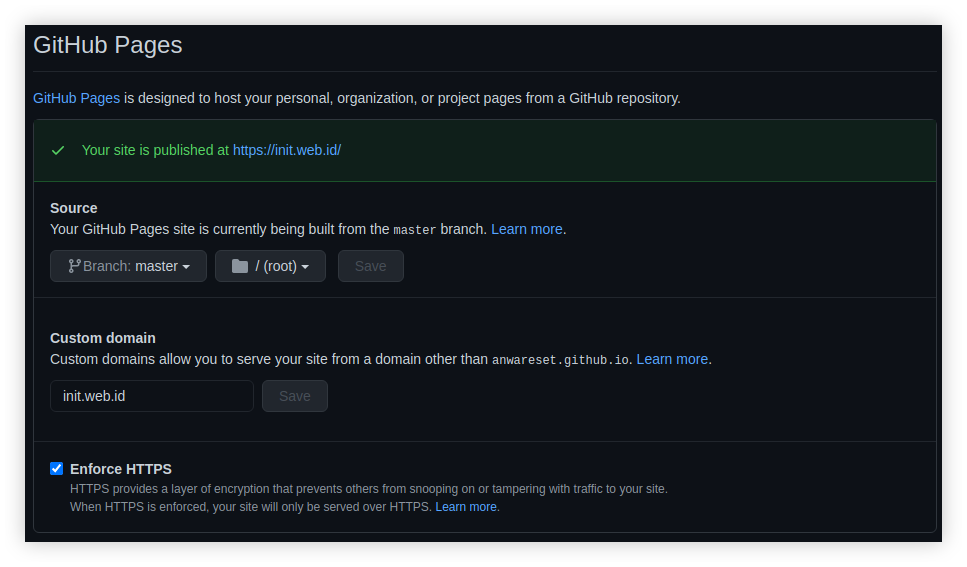Click the git branch icon
The width and height of the screenshot is (967, 567).
point(74,266)
